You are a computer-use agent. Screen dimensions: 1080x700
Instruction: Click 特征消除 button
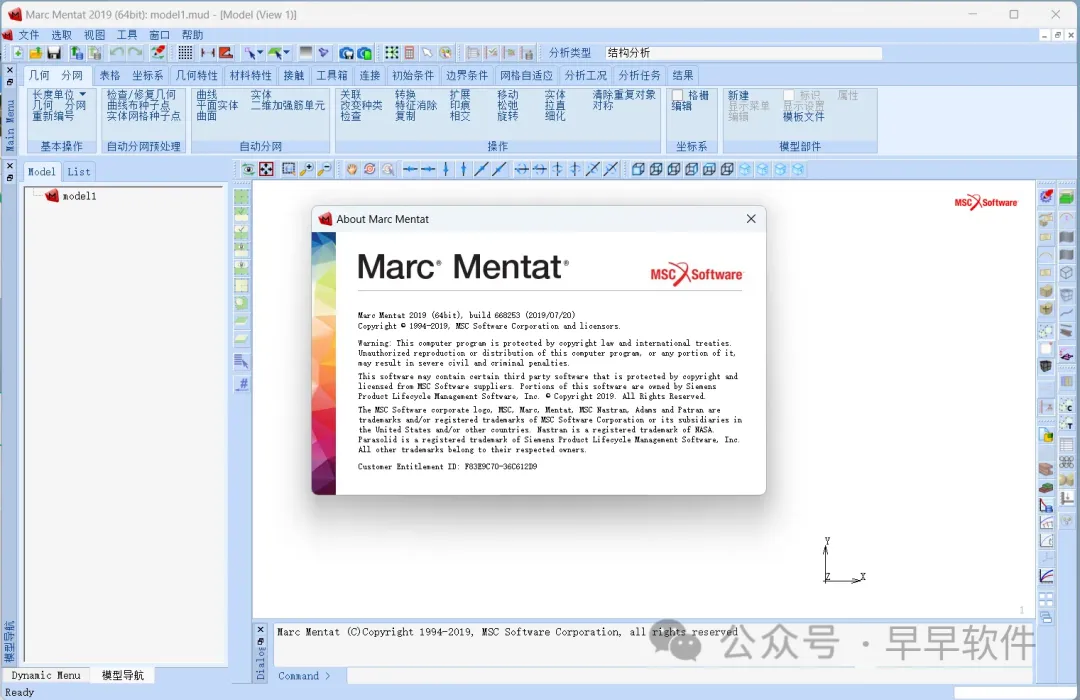[416, 105]
